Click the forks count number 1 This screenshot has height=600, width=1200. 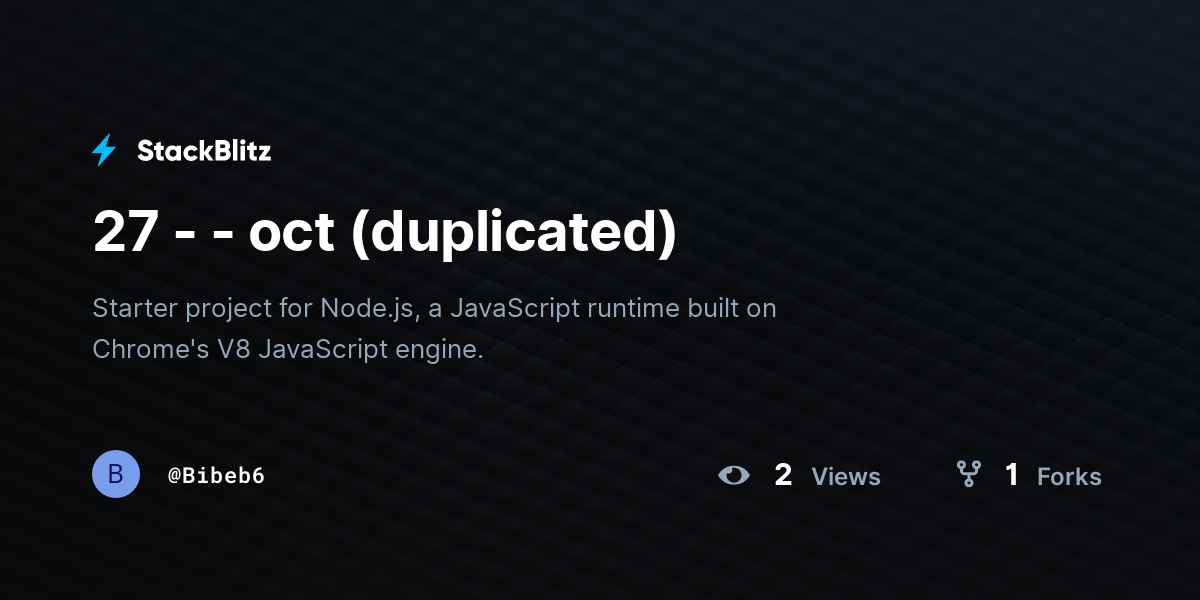click(1012, 475)
